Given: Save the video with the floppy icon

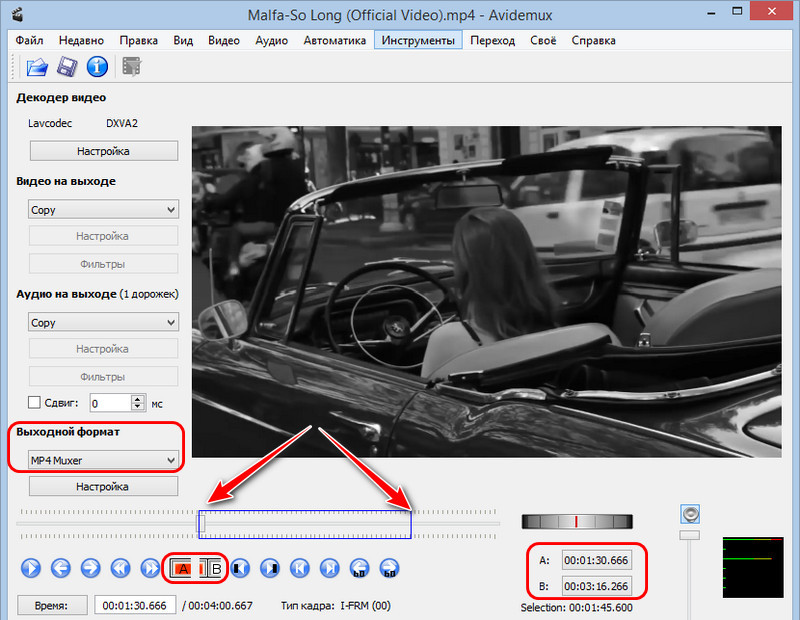Looking at the screenshot, I should (67, 67).
